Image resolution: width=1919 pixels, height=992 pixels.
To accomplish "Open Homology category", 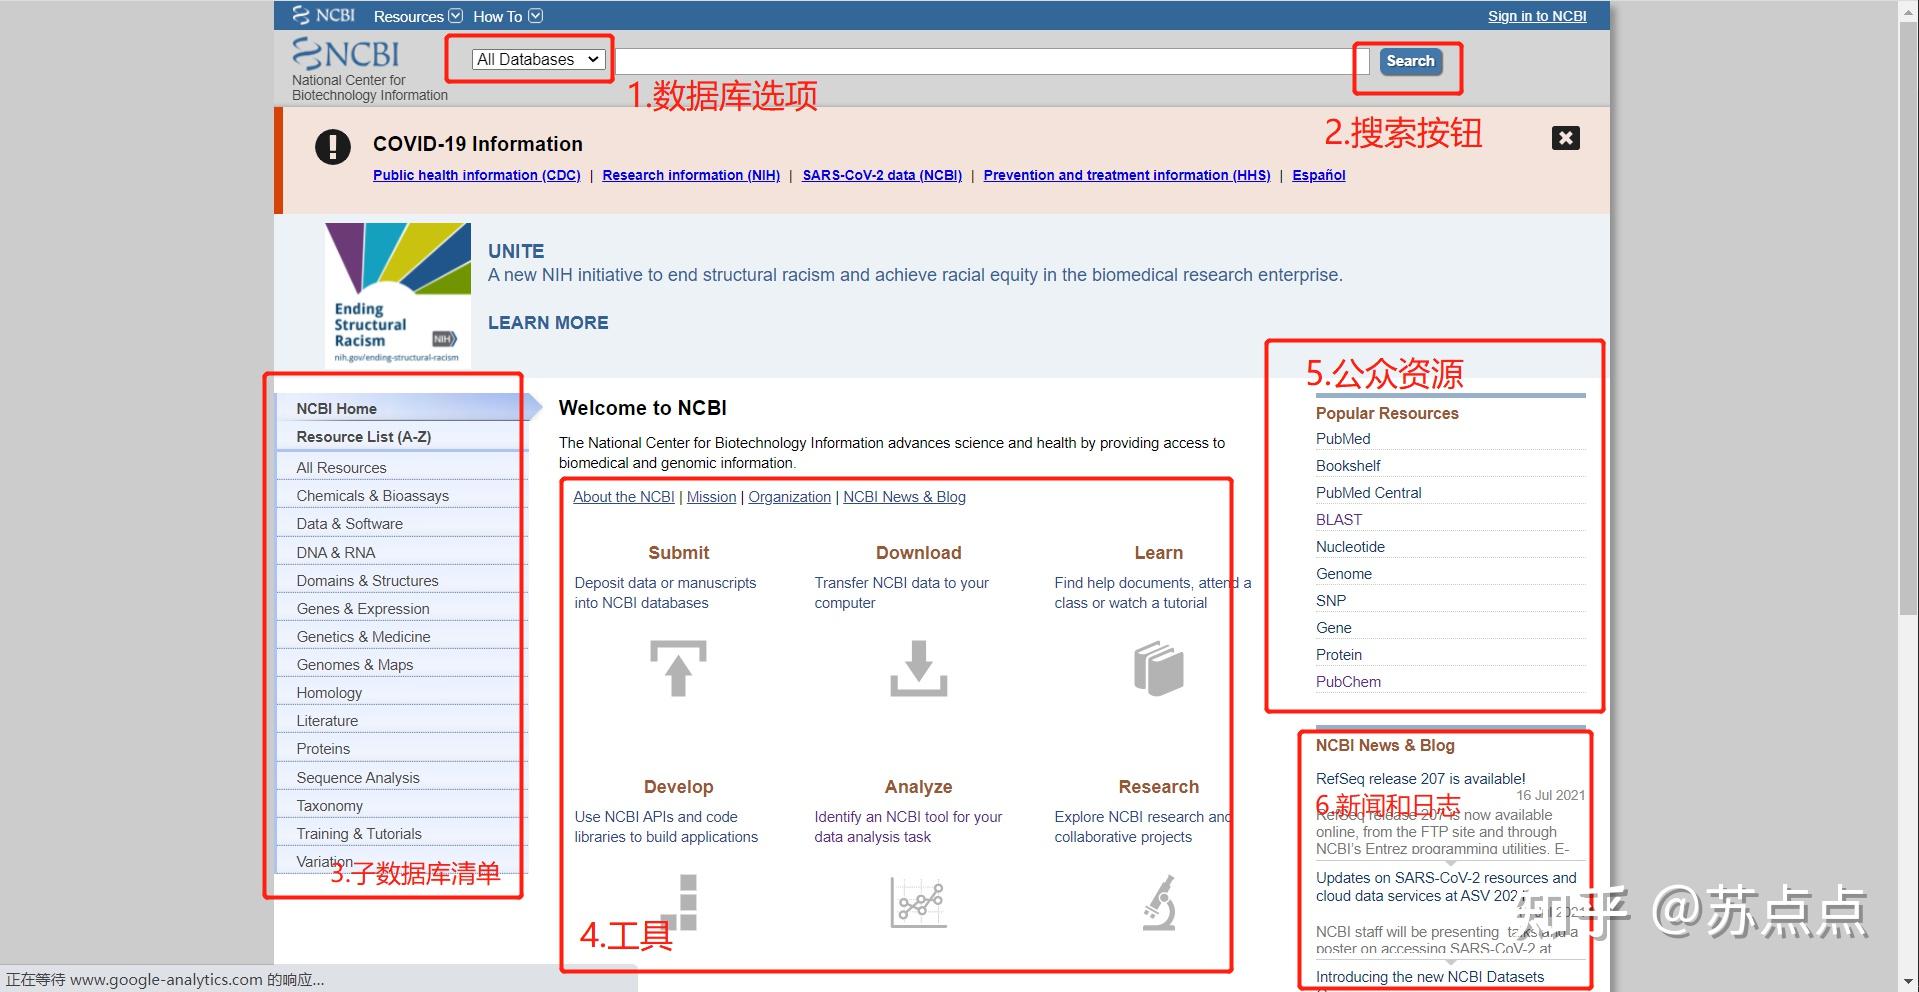I will [400, 692].
